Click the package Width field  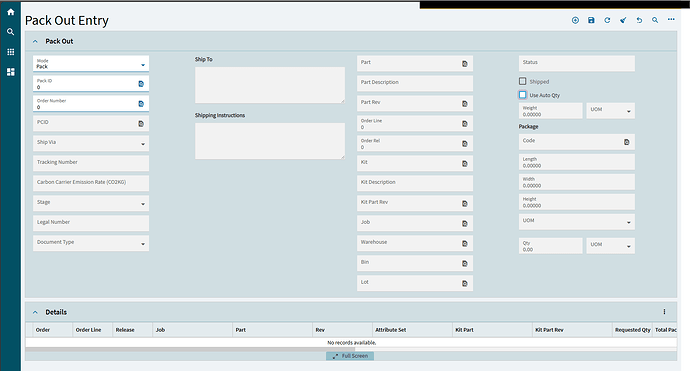tap(576, 182)
